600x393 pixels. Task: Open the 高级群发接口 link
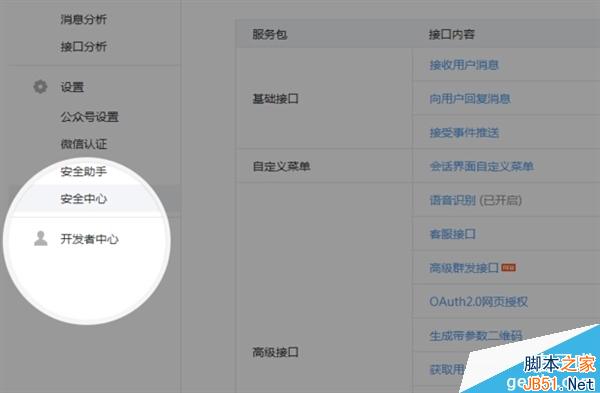point(464,268)
